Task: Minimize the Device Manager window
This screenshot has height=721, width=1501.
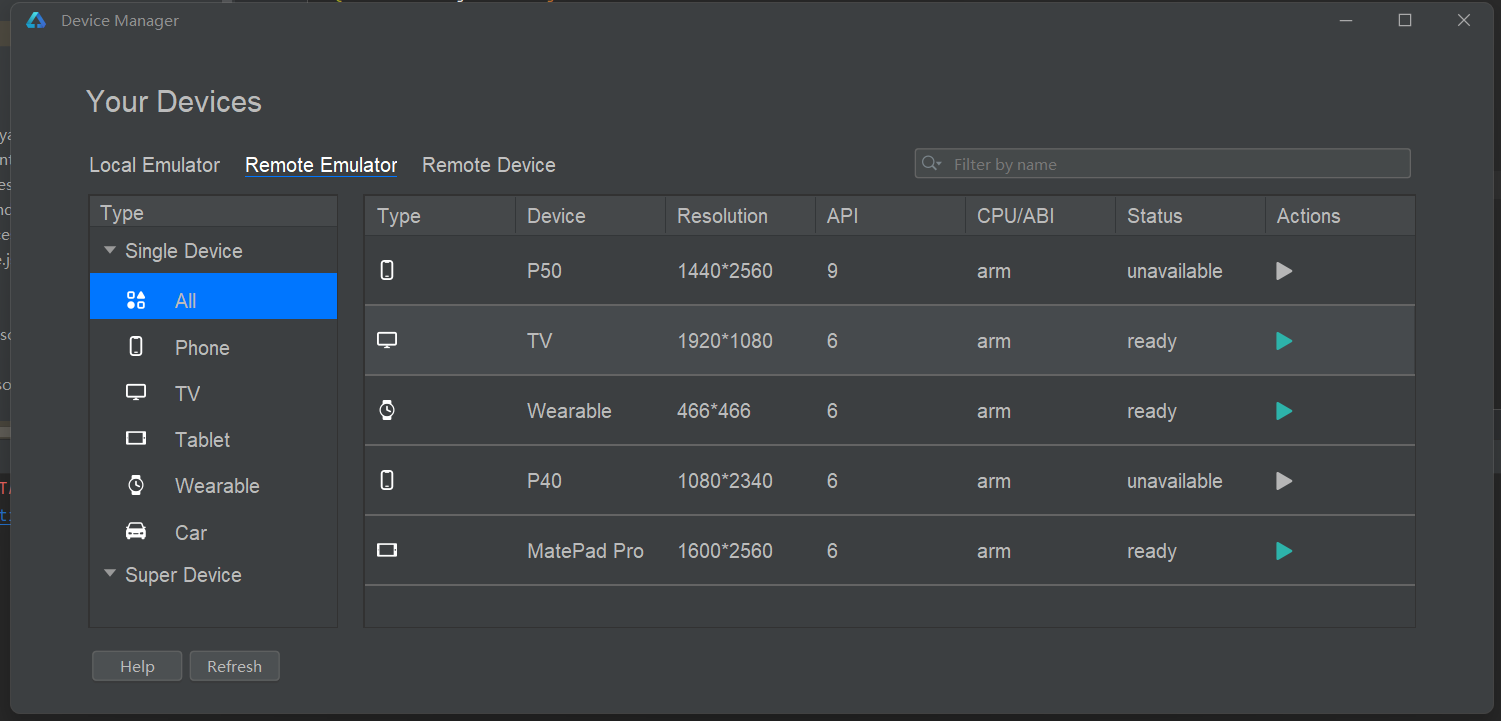Action: [1346, 20]
